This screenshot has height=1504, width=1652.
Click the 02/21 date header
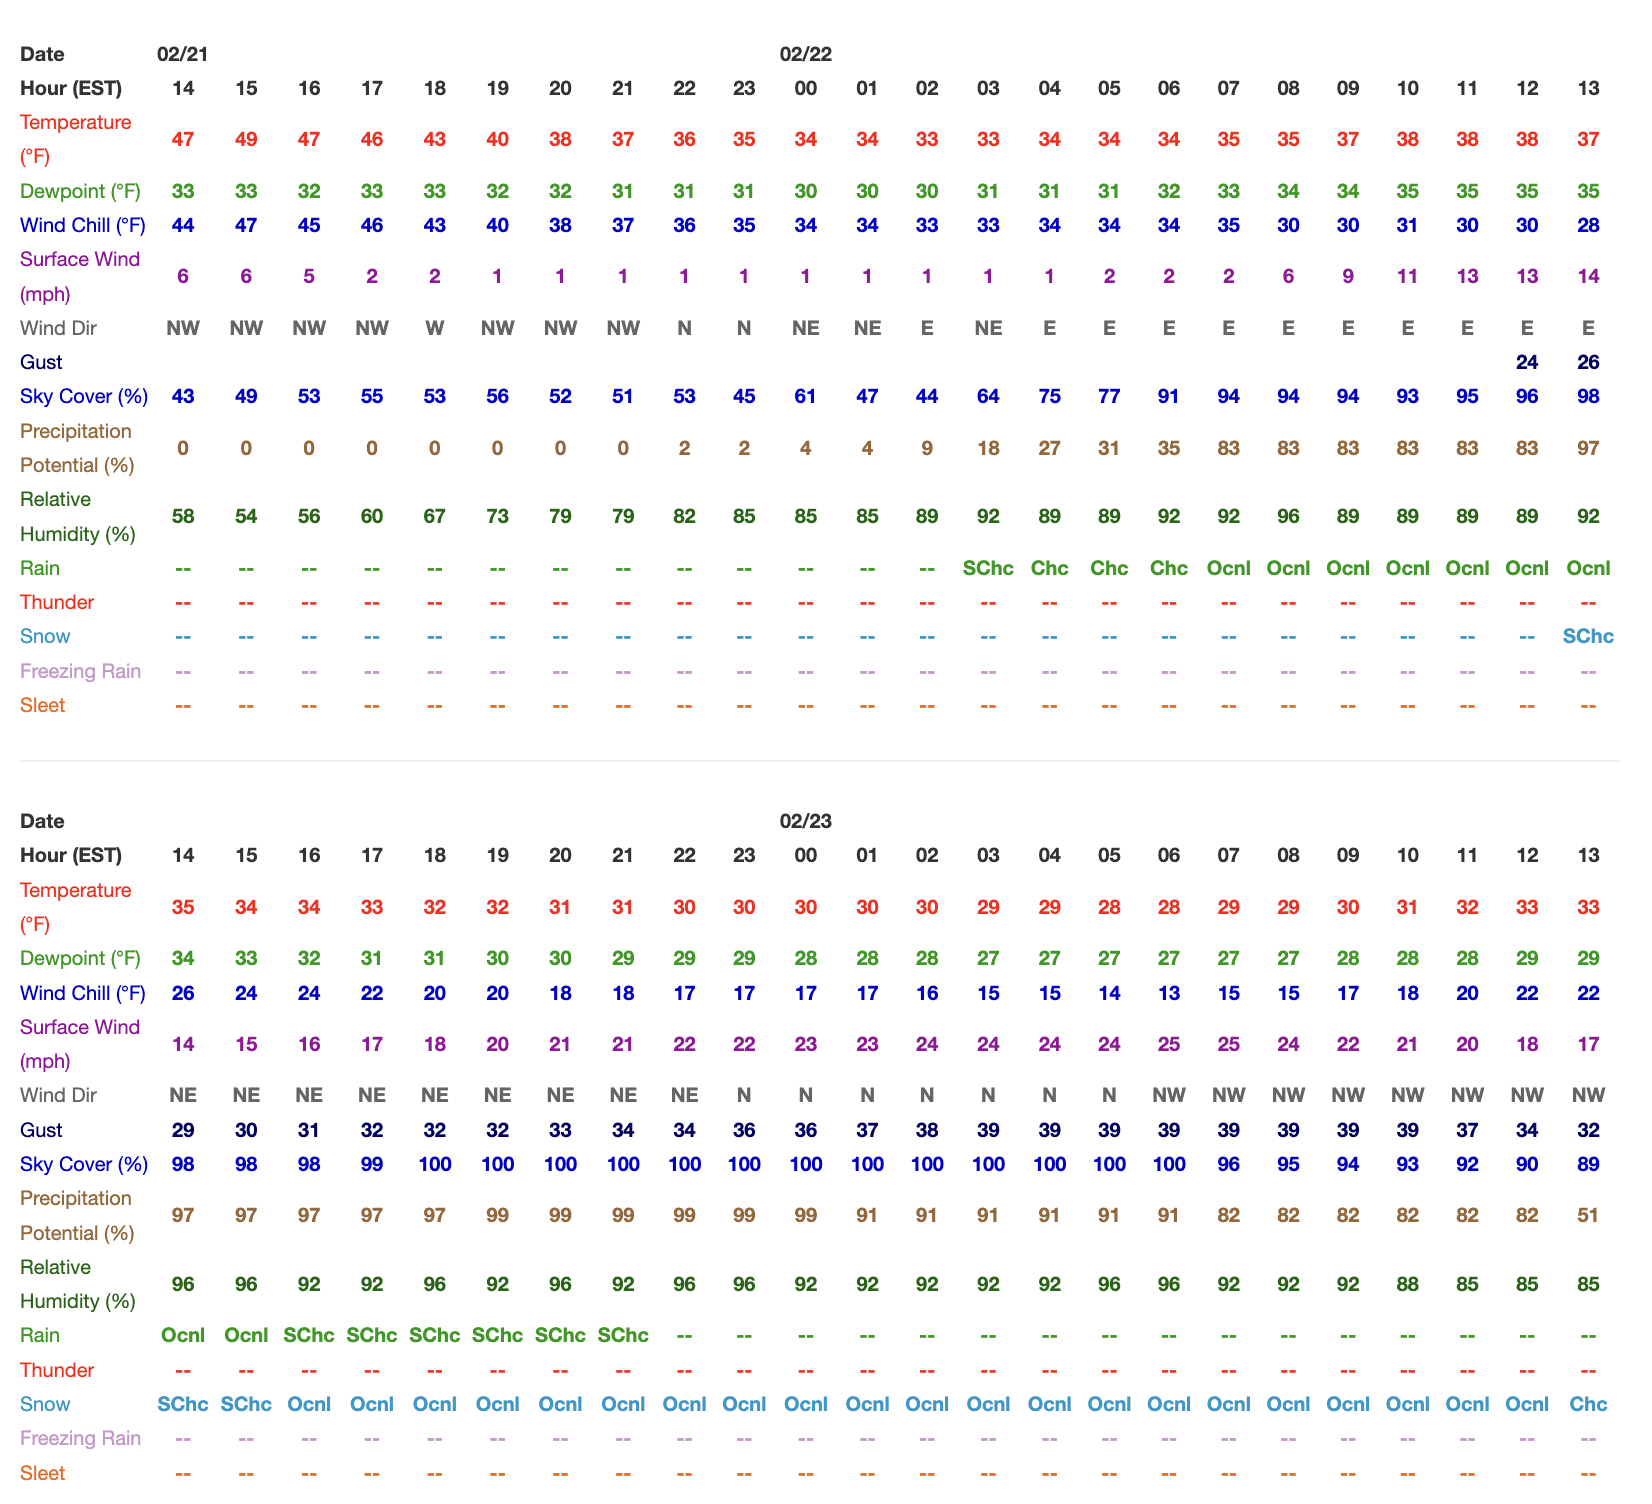(x=183, y=54)
